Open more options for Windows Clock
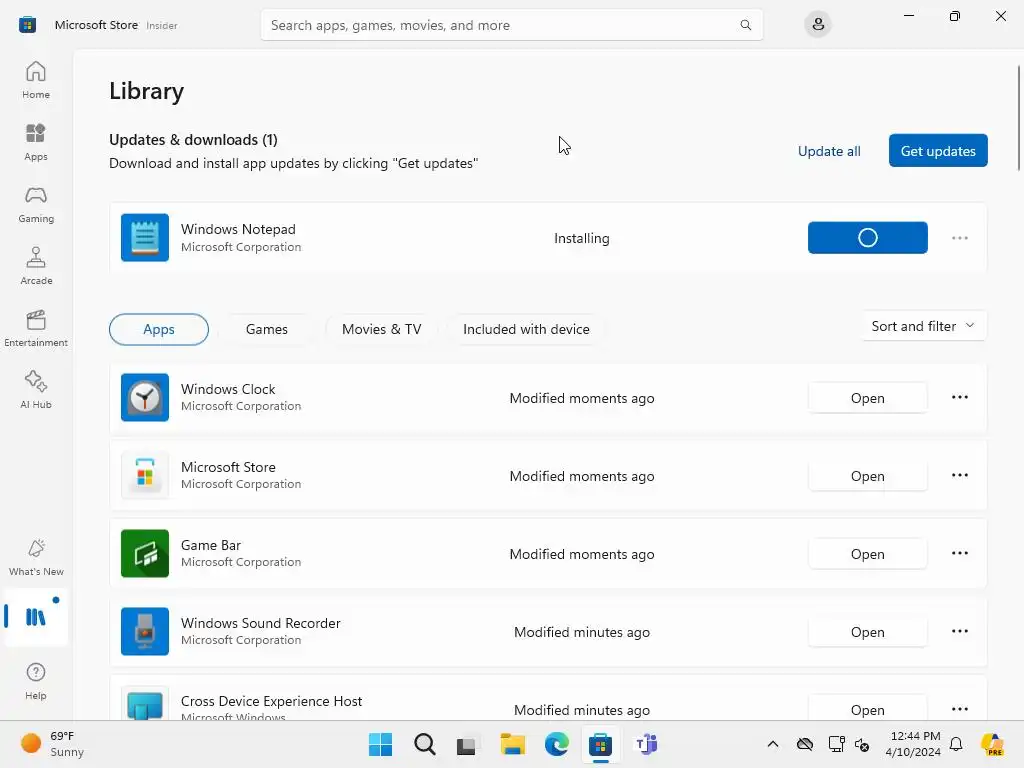The width and height of the screenshot is (1024, 768). tap(959, 397)
